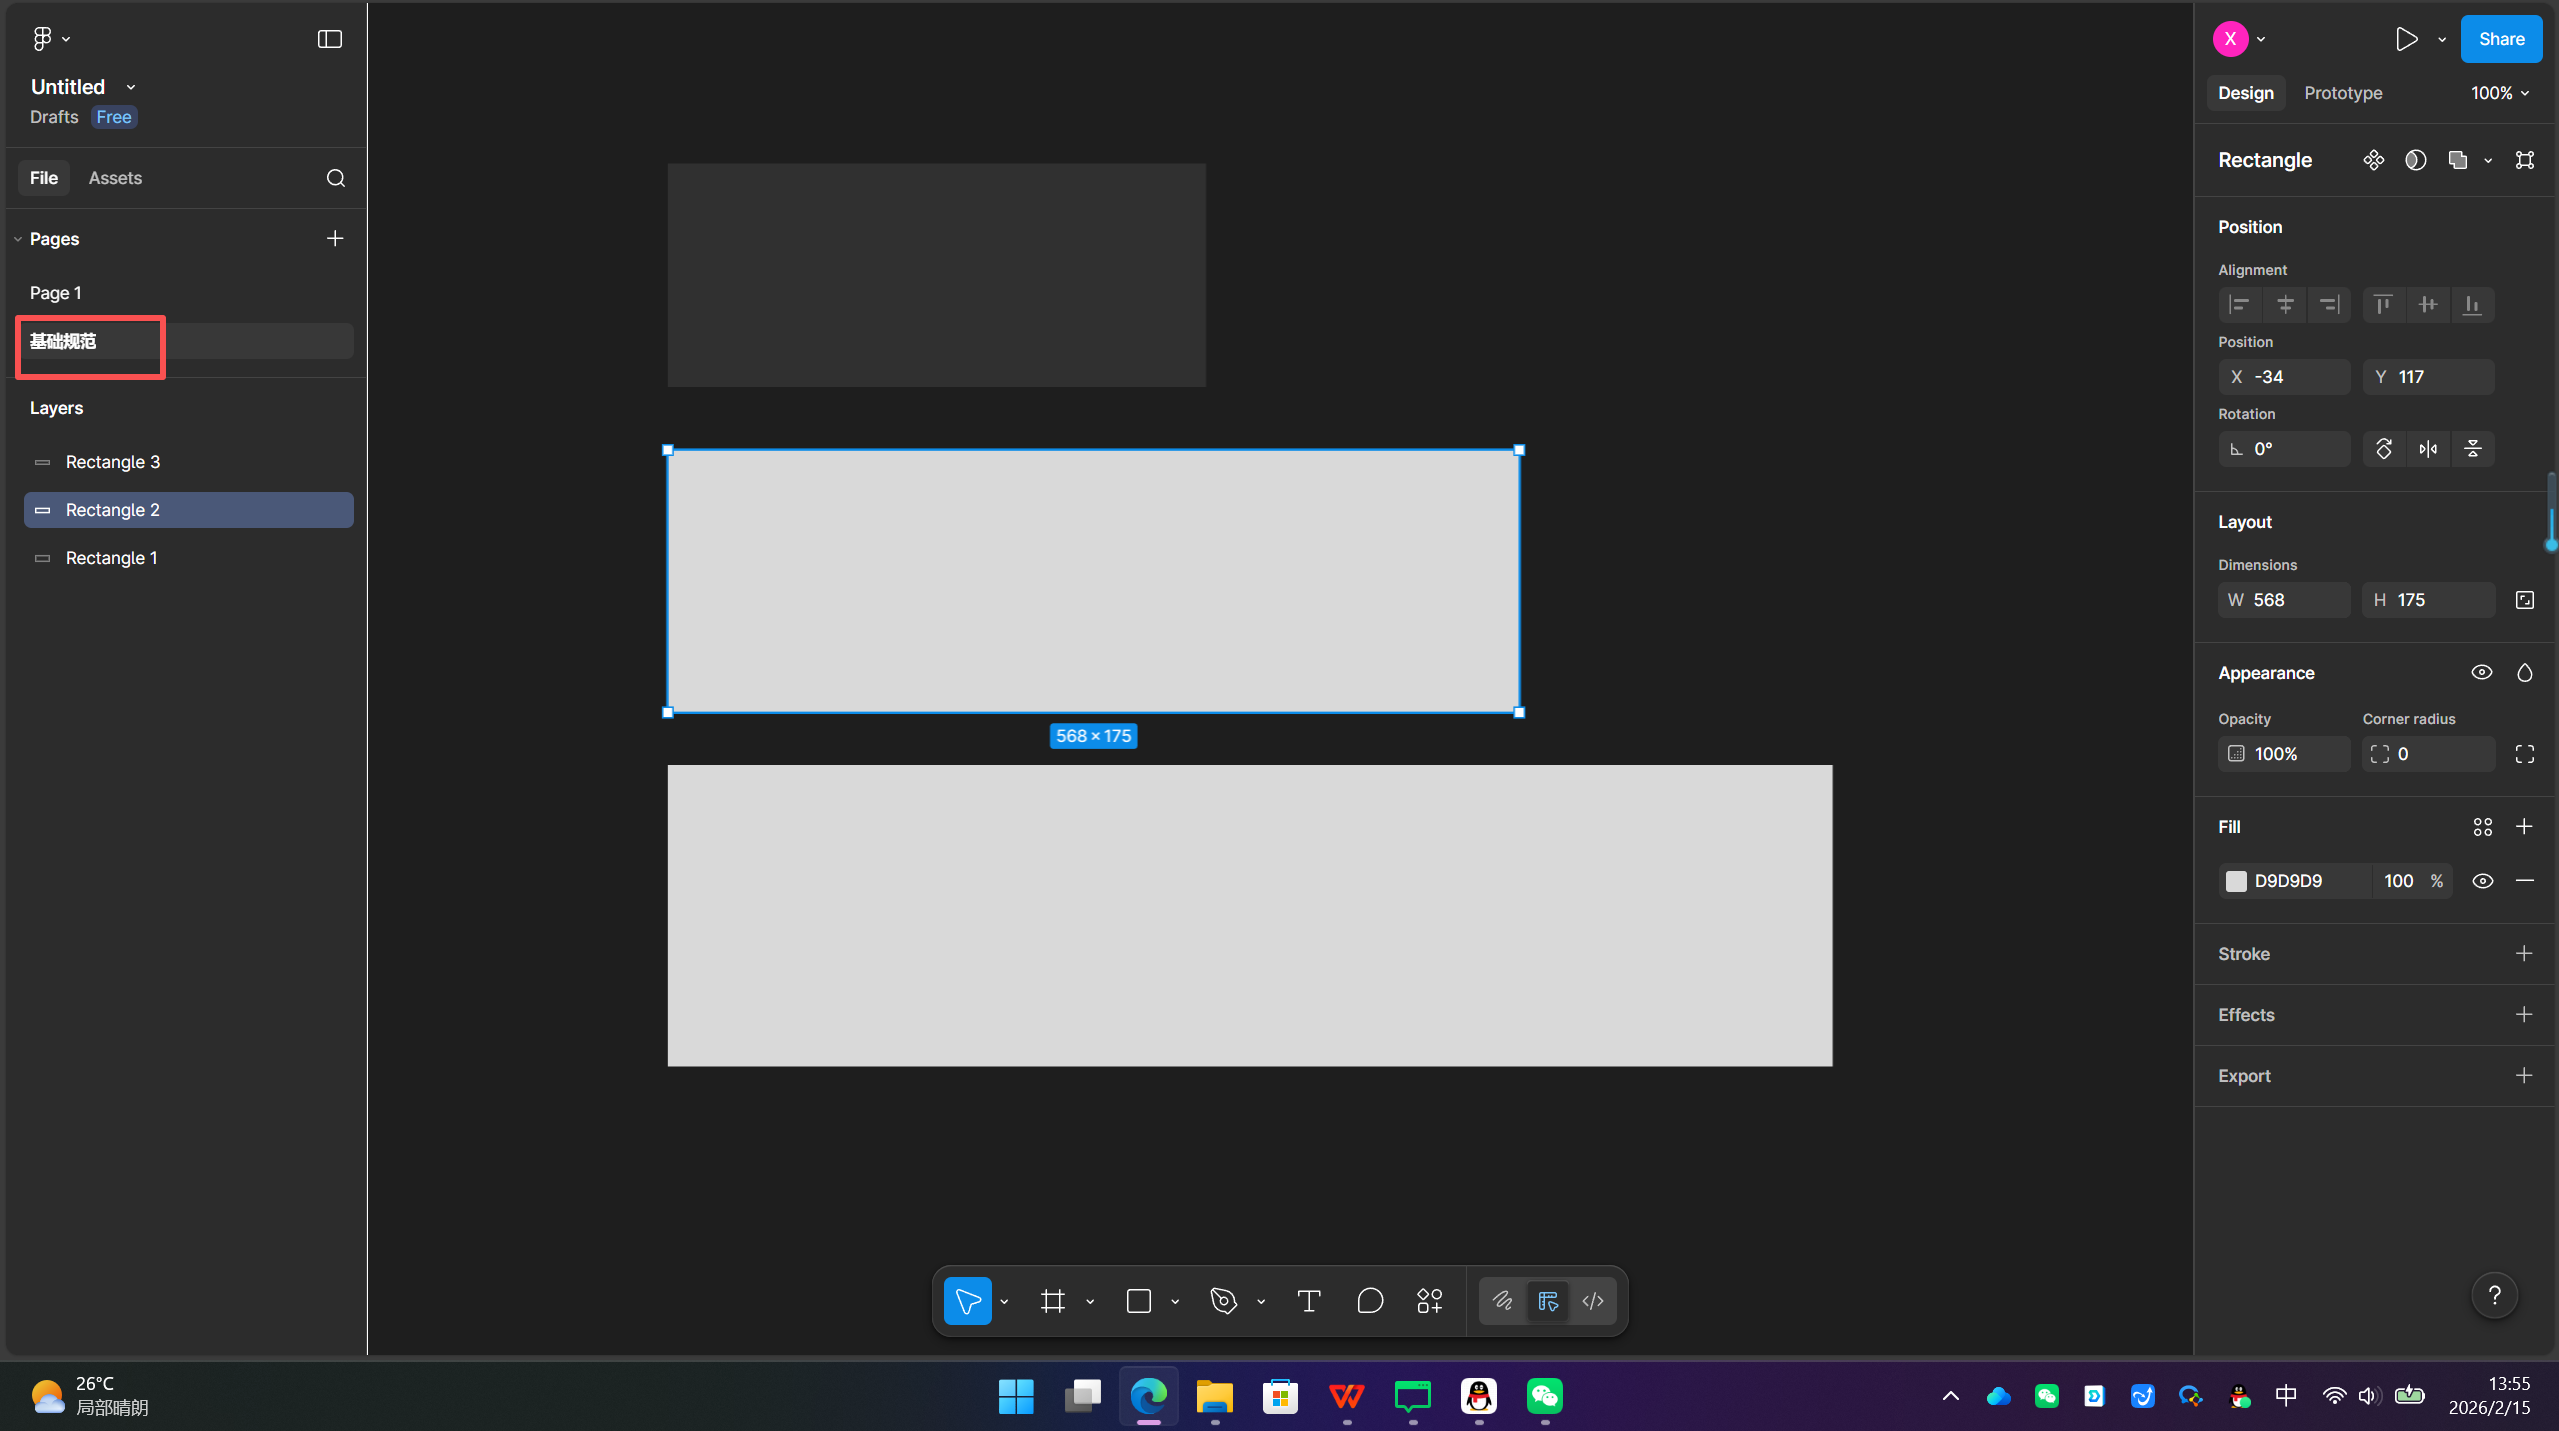Image resolution: width=2559 pixels, height=1431 pixels.
Task: Click the Dev Mode code icon
Action: (x=1593, y=1301)
